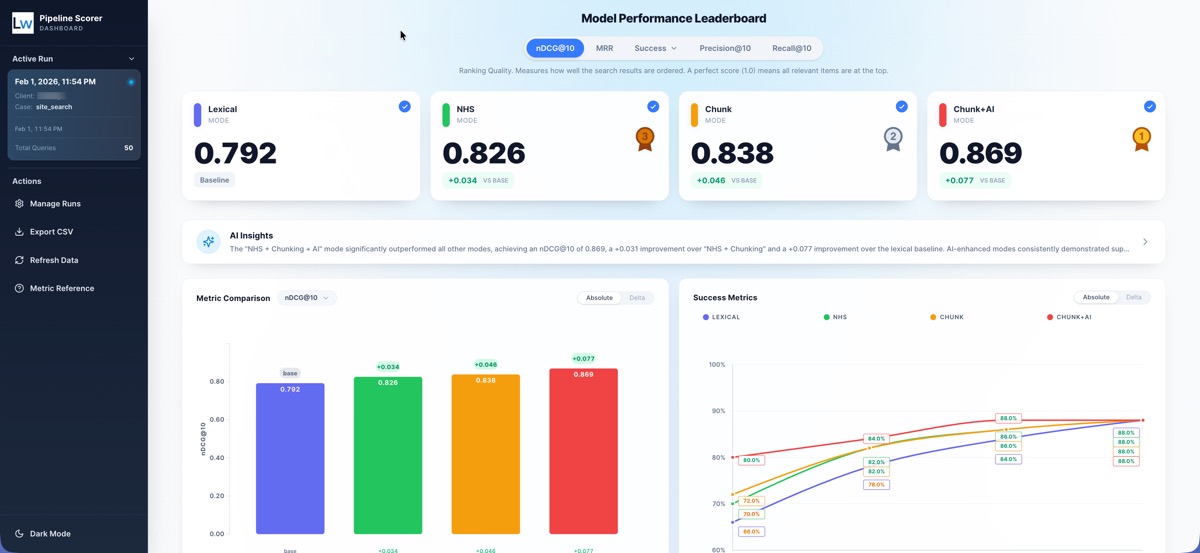The image size is (1200, 553).
Task: Select Absolute in Success Metrics toggle
Action: [1096, 298]
